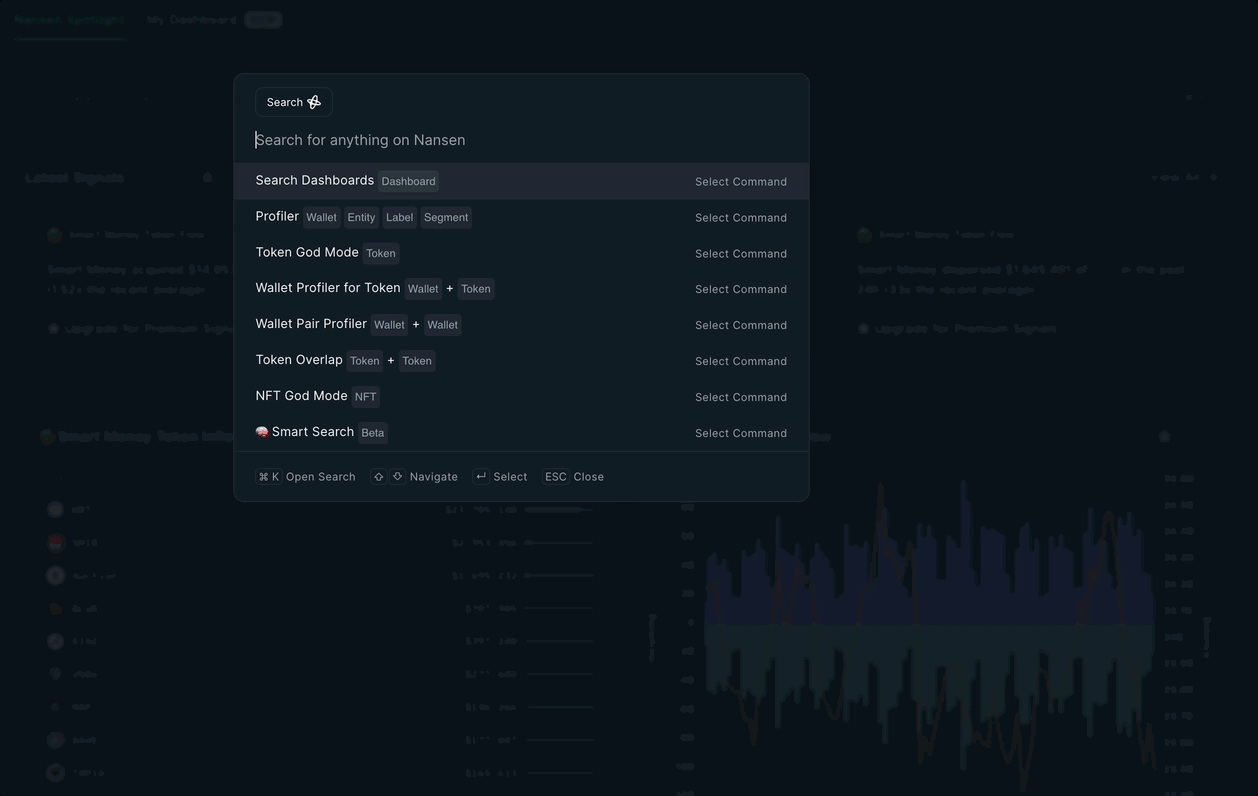Click 'Select Command' on the Smart Search row
1258x796 pixels.
coord(741,434)
